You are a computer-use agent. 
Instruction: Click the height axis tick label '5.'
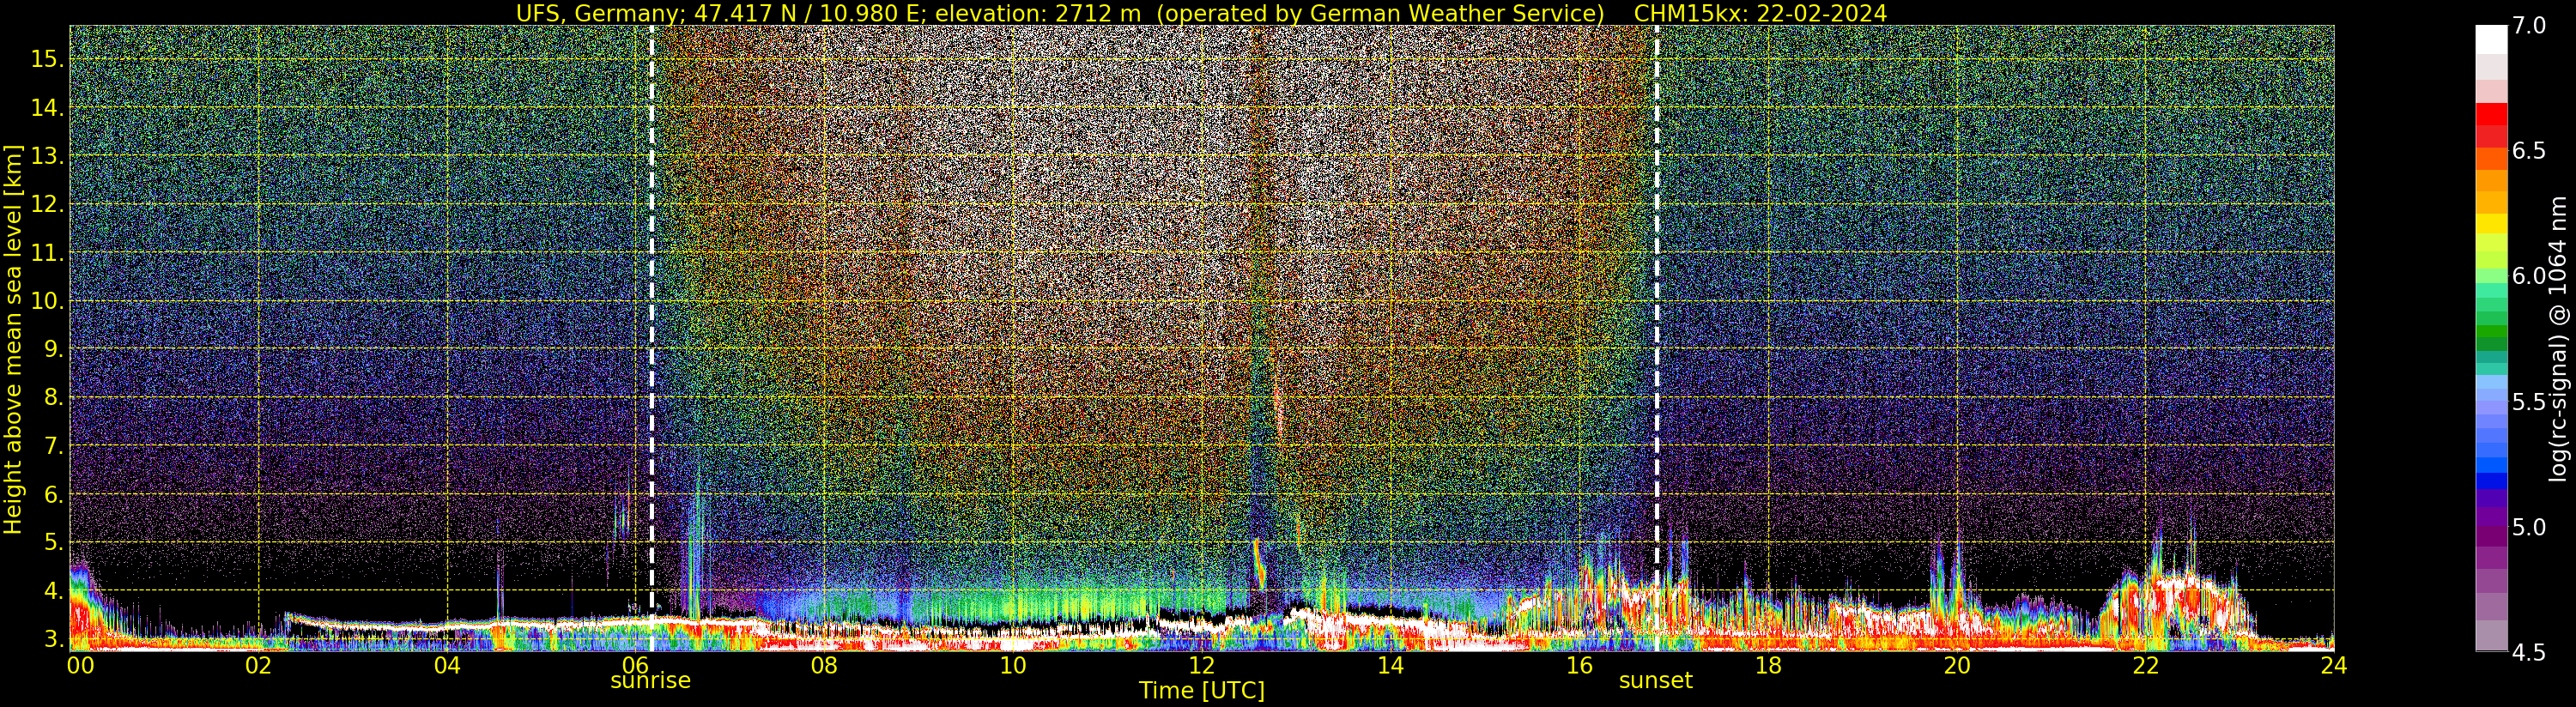tap(53, 542)
